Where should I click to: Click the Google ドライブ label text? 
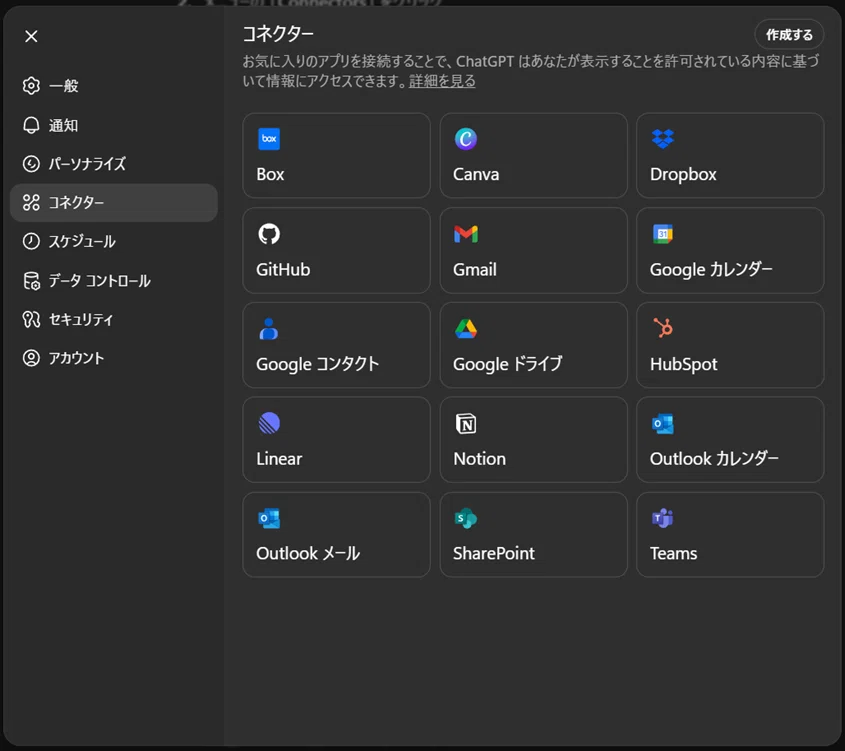pyautogui.click(x=508, y=364)
